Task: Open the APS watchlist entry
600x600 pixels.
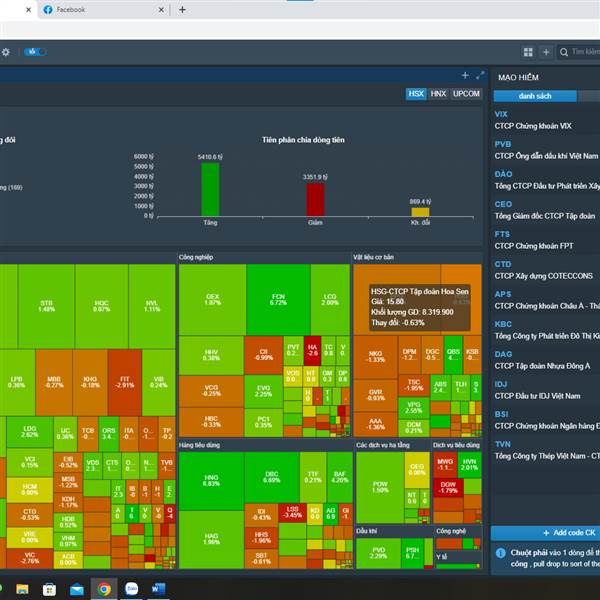Action: pos(547,300)
